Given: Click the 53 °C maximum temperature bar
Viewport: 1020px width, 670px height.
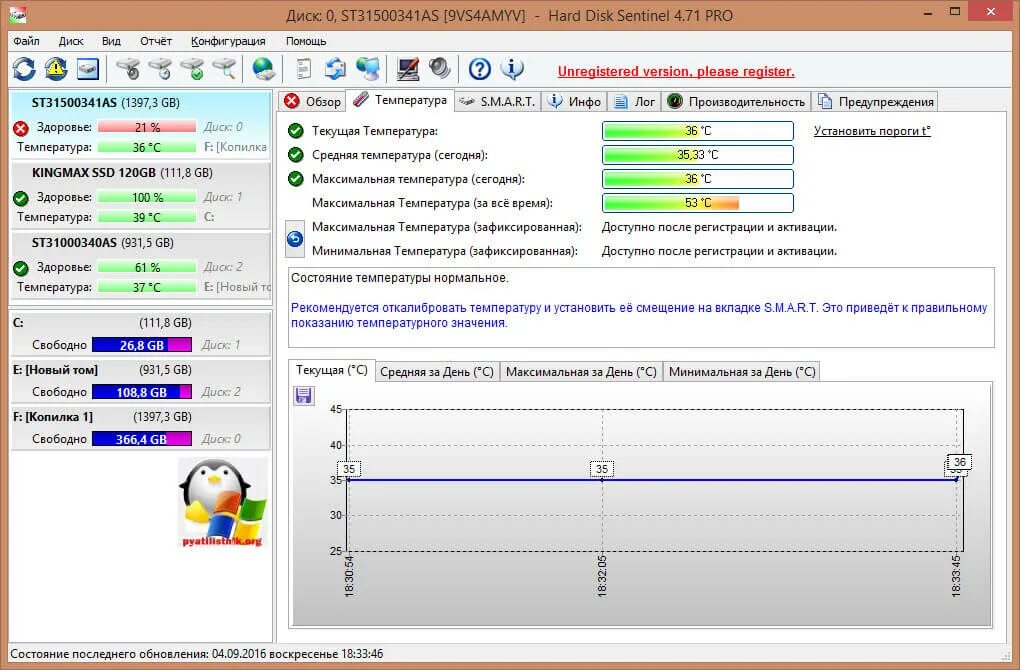Looking at the screenshot, I should pyautogui.click(x=697, y=203).
